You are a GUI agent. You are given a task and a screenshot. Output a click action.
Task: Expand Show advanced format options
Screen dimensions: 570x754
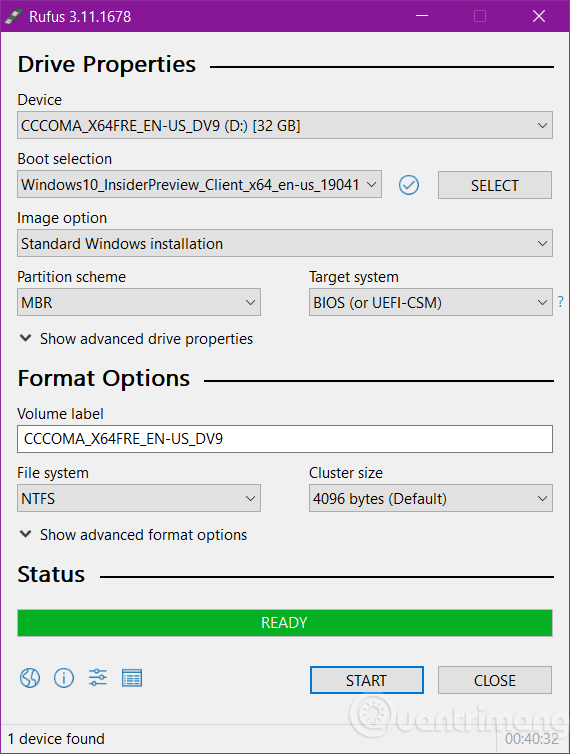coord(133,535)
